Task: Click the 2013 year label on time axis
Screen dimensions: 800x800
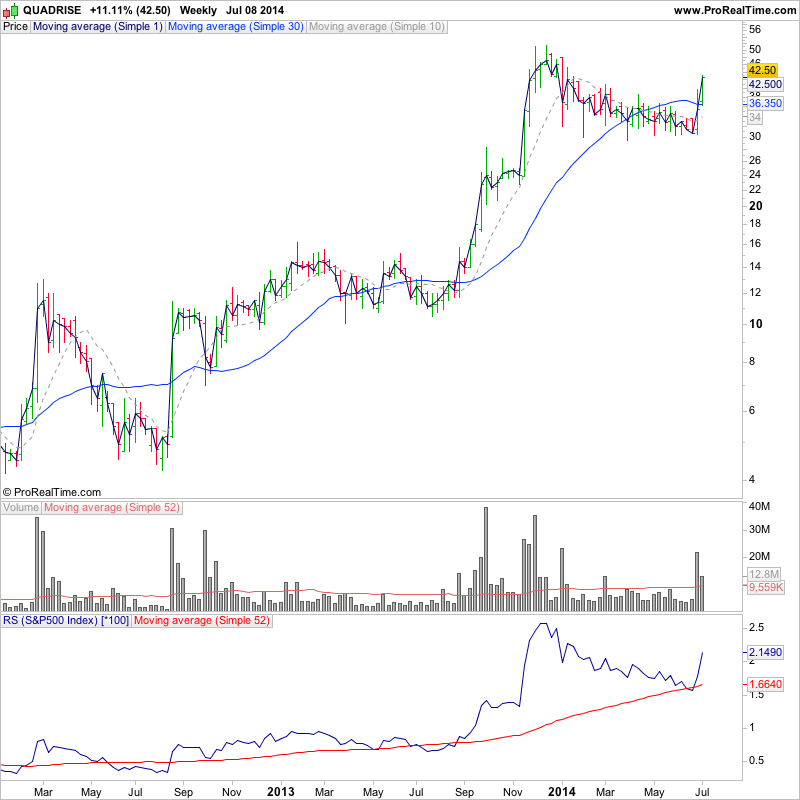Action: tap(281, 792)
